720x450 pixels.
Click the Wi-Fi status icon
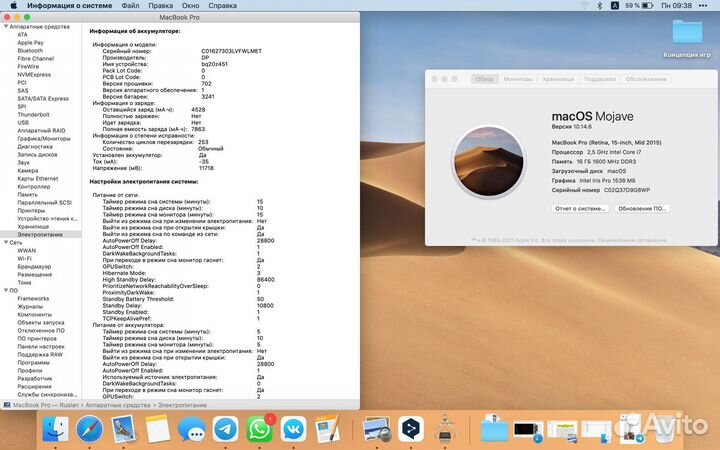[x=584, y=6]
